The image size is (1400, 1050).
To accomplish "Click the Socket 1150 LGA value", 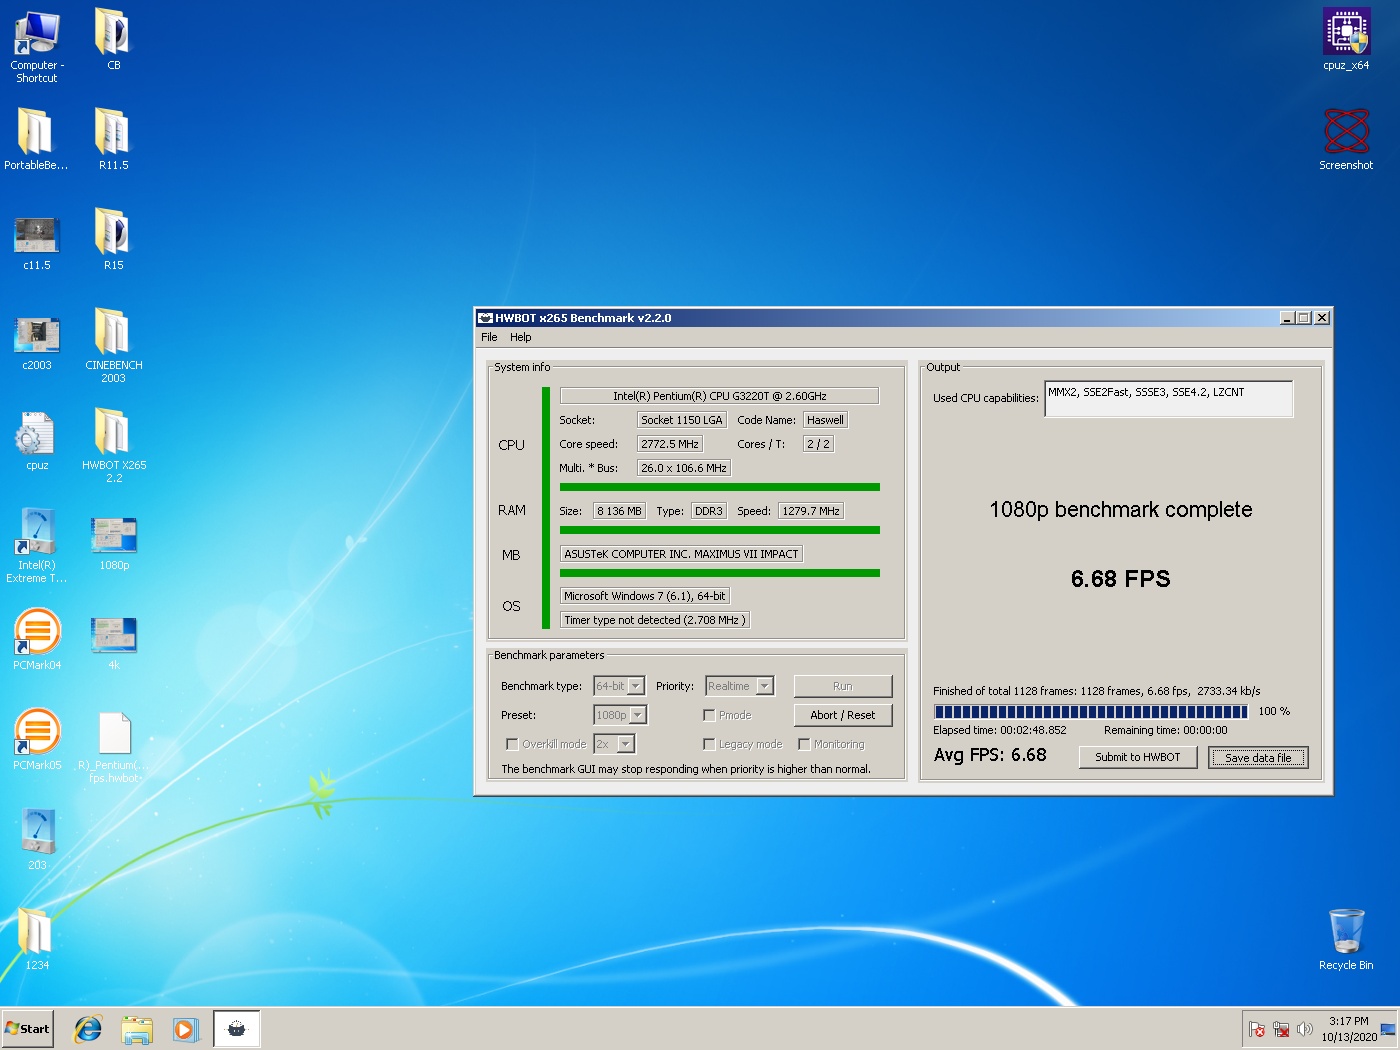I will (681, 420).
